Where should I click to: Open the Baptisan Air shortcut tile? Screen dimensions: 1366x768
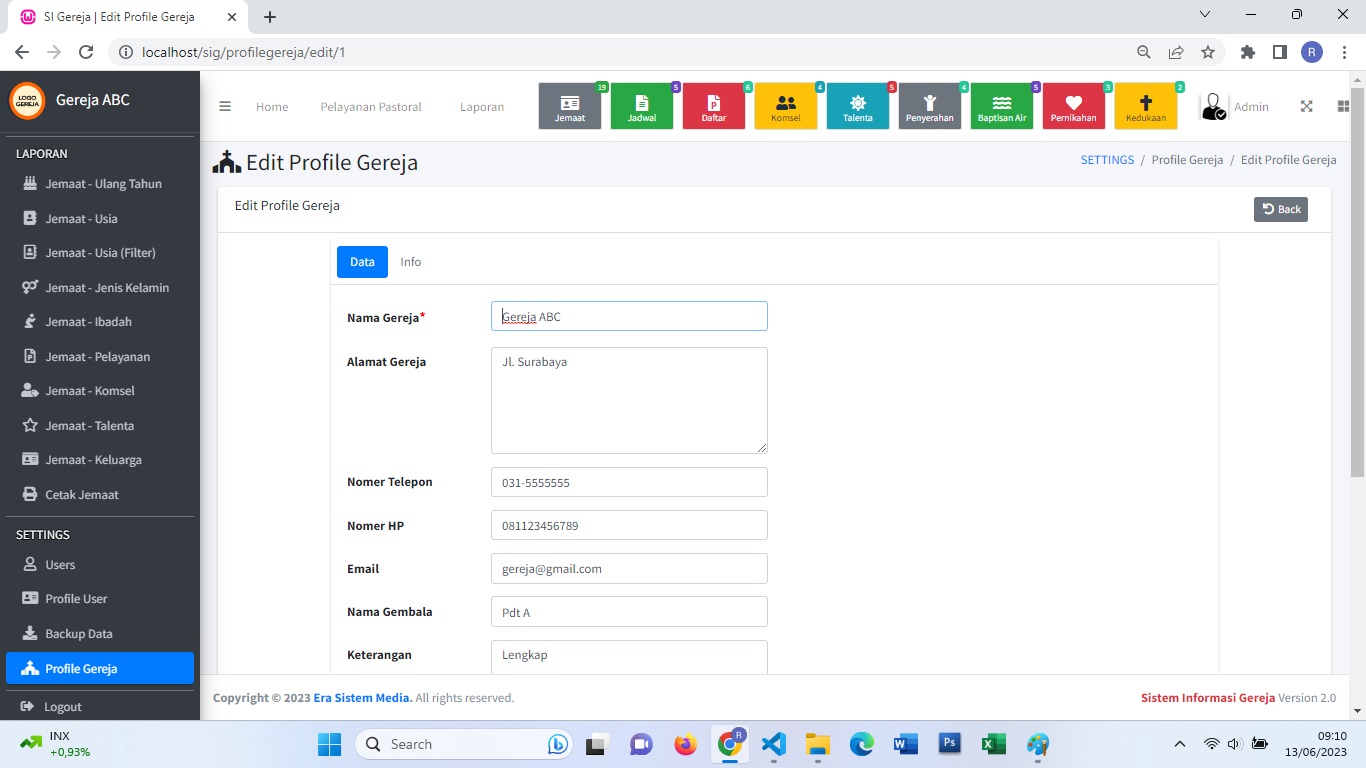pyautogui.click(x=1002, y=106)
